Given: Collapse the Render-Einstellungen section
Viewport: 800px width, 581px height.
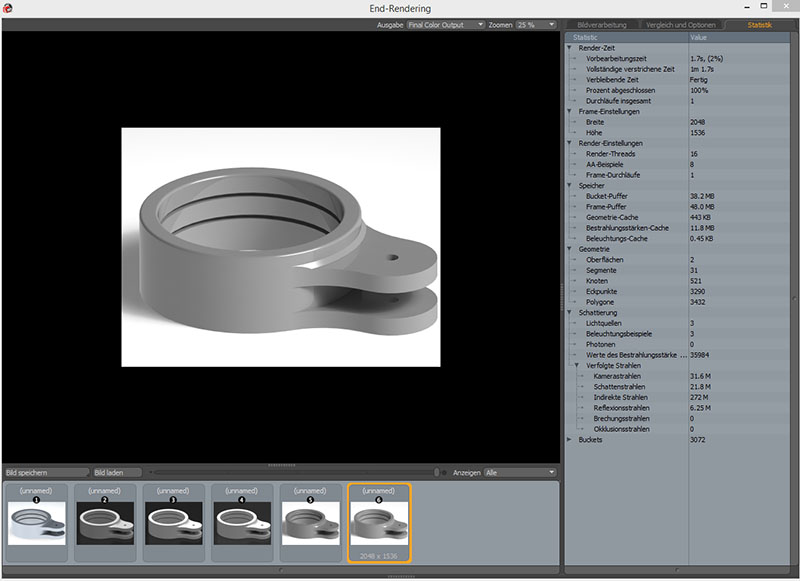Looking at the screenshot, I should point(569,143).
